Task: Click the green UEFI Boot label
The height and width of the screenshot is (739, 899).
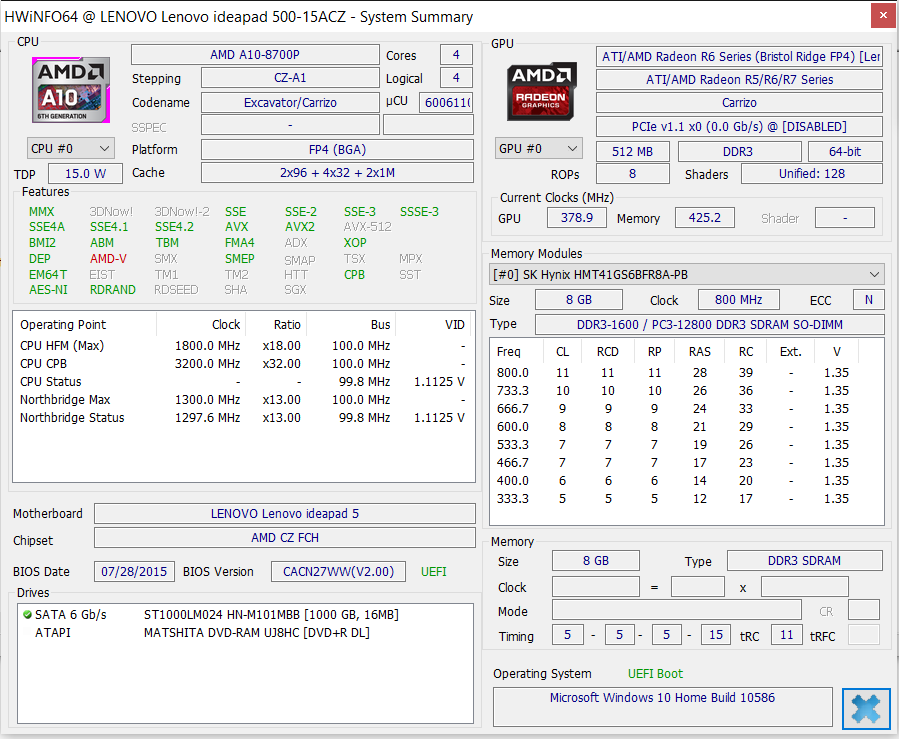Action: (655, 674)
